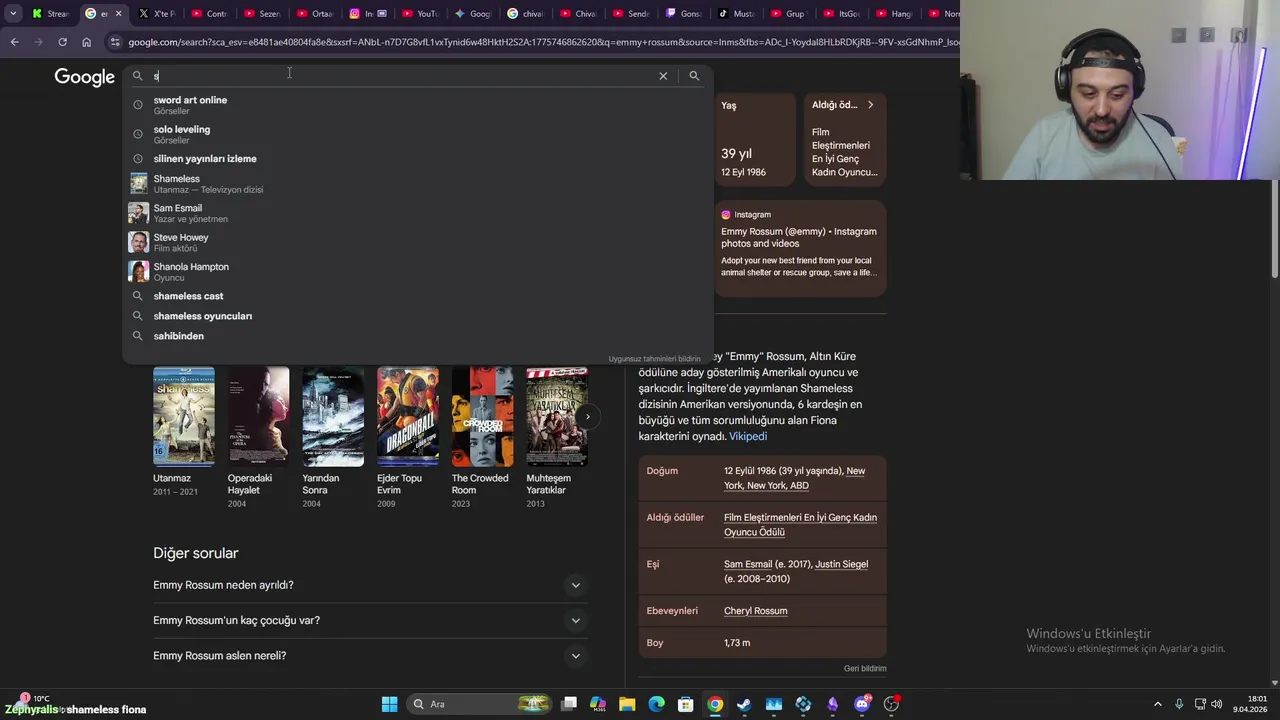Select 'silinen yayınları izleme' suggestion
Image resolution: width=1280 pixels, height=720 pixels.
pyautogui.click(x=418, y=159)
